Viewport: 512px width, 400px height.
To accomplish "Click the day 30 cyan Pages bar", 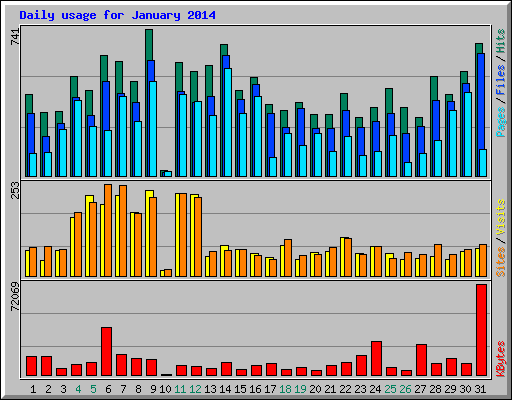I will (468, 134).
